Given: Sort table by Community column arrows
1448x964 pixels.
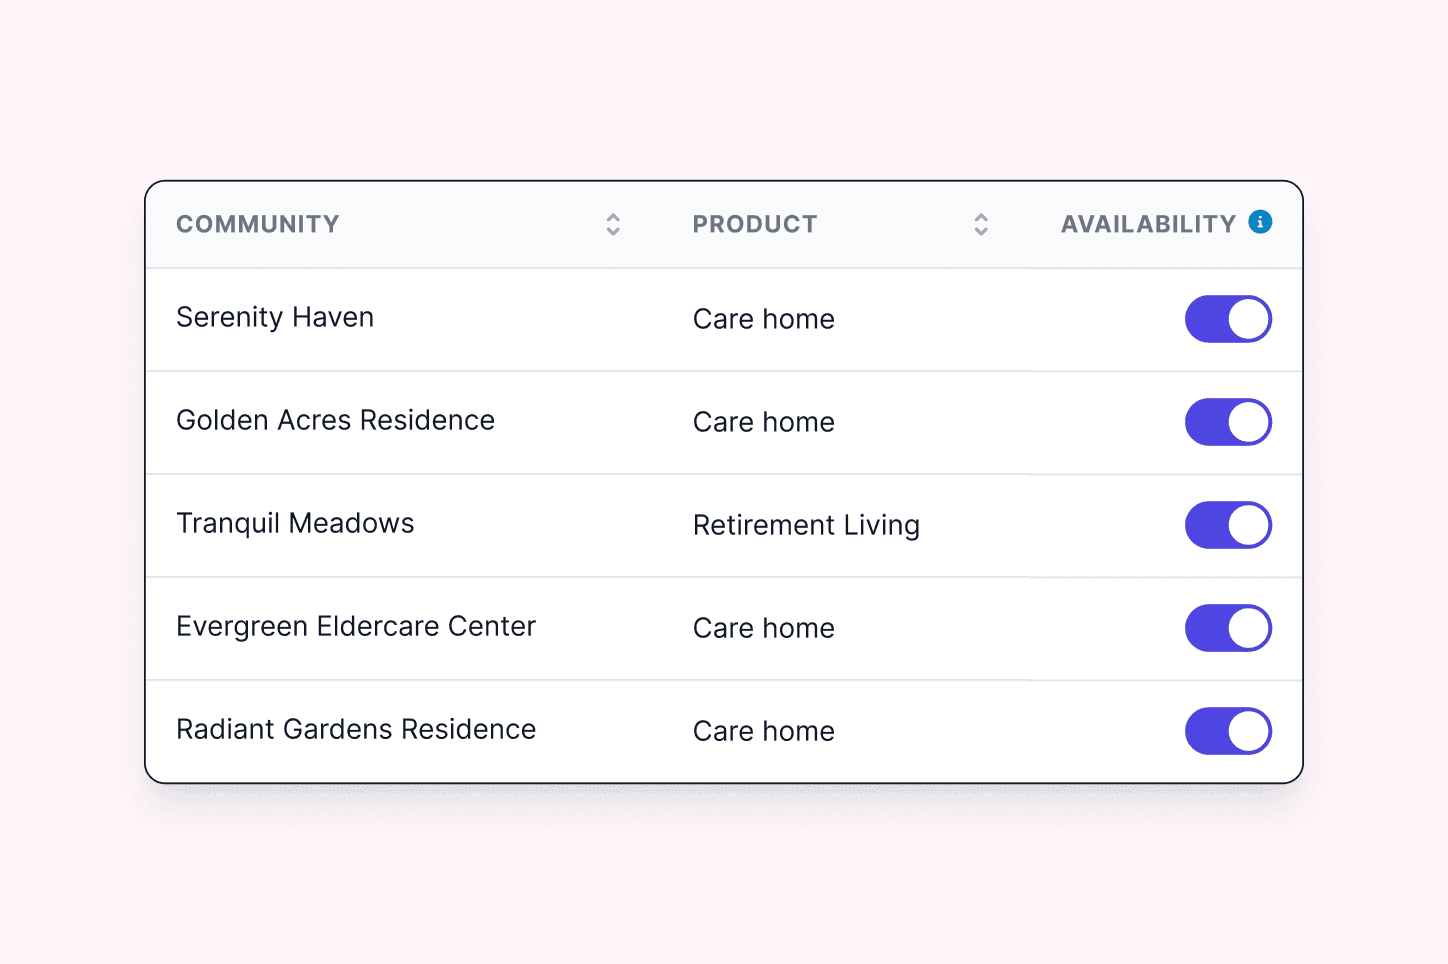Looking at the screenshot, I should (613, 225).
